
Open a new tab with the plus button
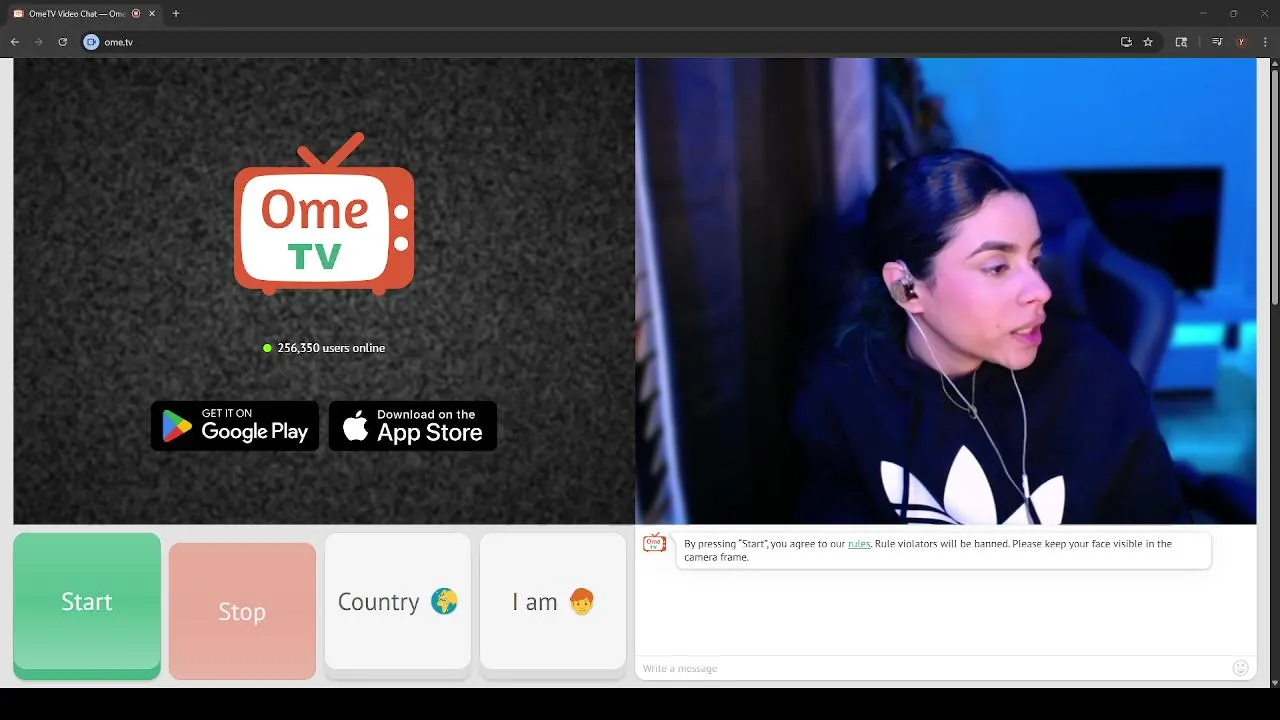176,14
